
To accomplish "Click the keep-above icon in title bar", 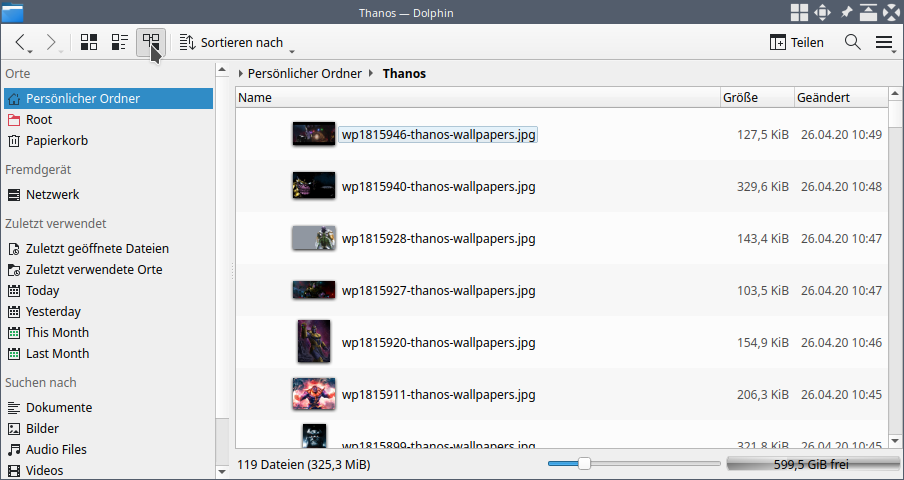I will tap(868, 12).
